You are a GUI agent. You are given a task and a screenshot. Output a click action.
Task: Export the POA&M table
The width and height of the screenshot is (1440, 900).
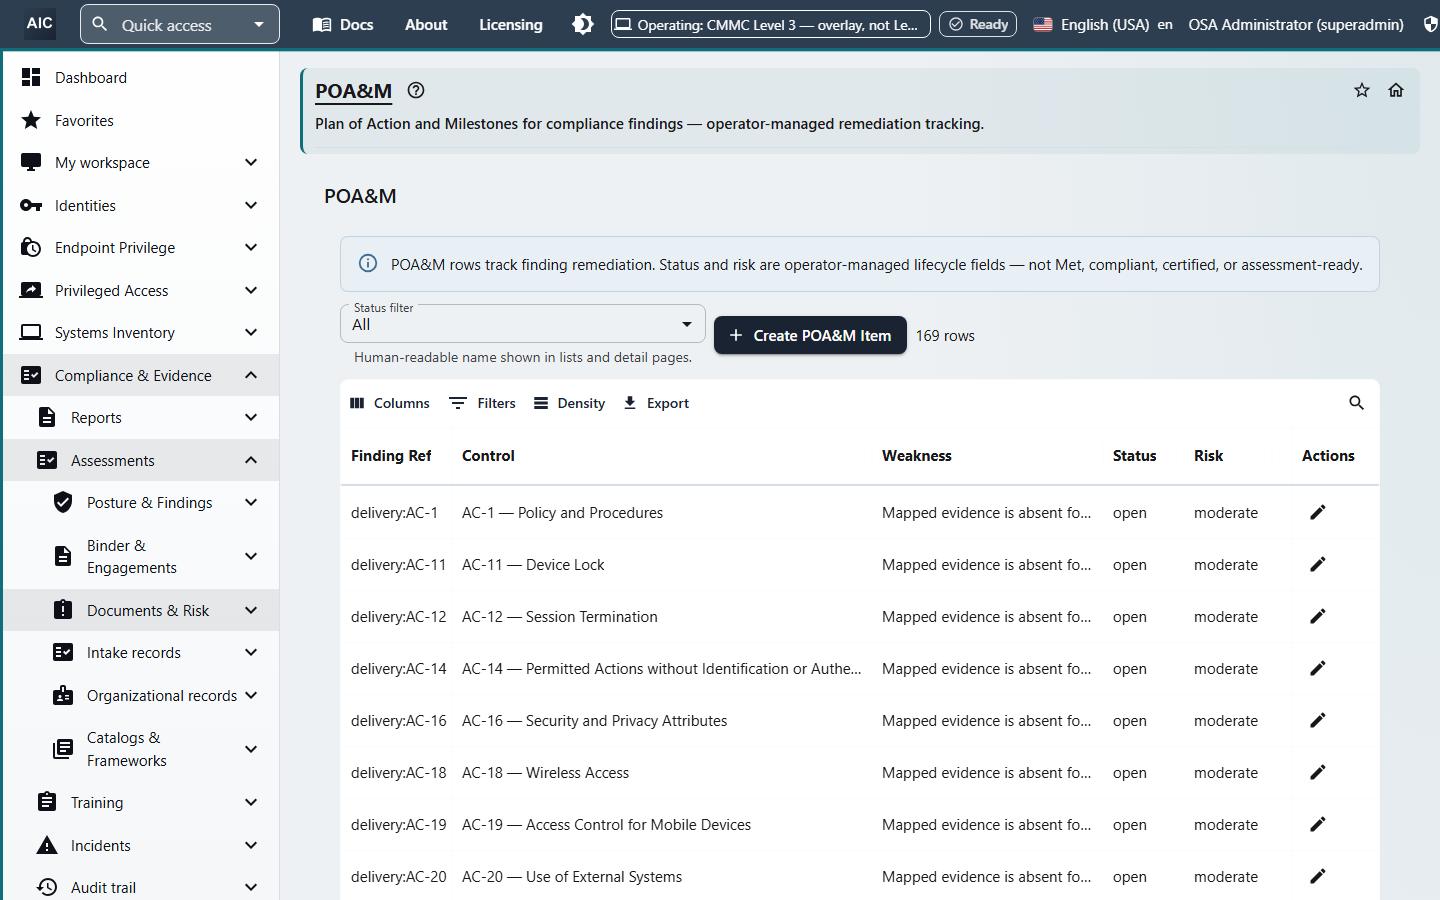pos(656,403)
